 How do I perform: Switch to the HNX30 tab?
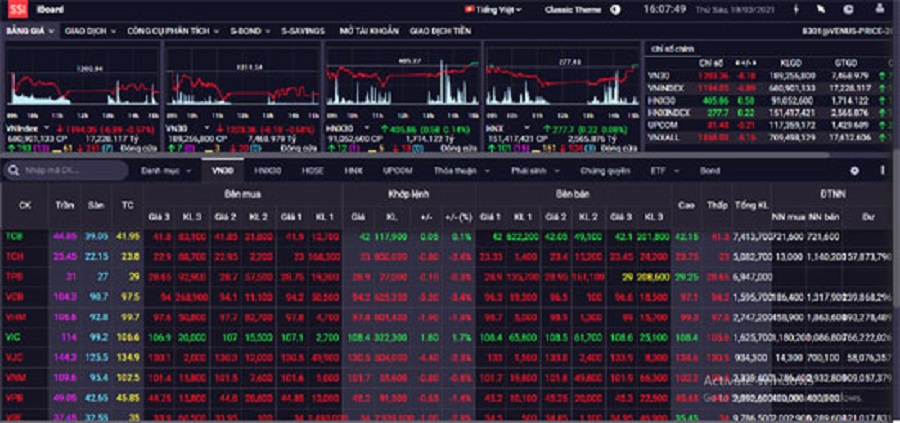click(269, 171)
